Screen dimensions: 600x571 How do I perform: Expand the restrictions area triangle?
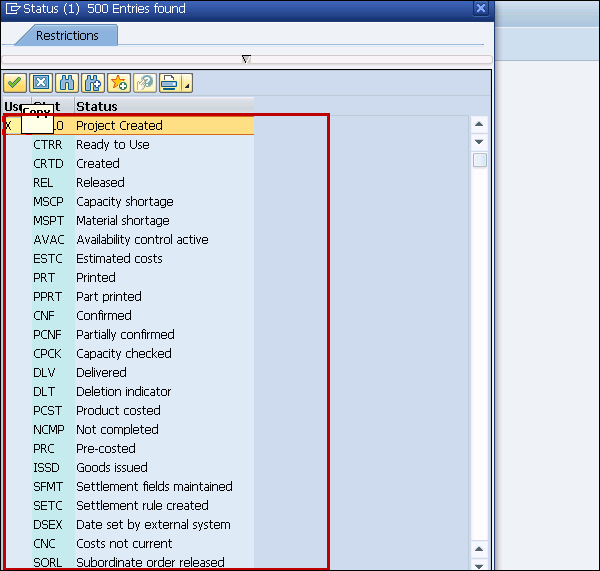246,59
